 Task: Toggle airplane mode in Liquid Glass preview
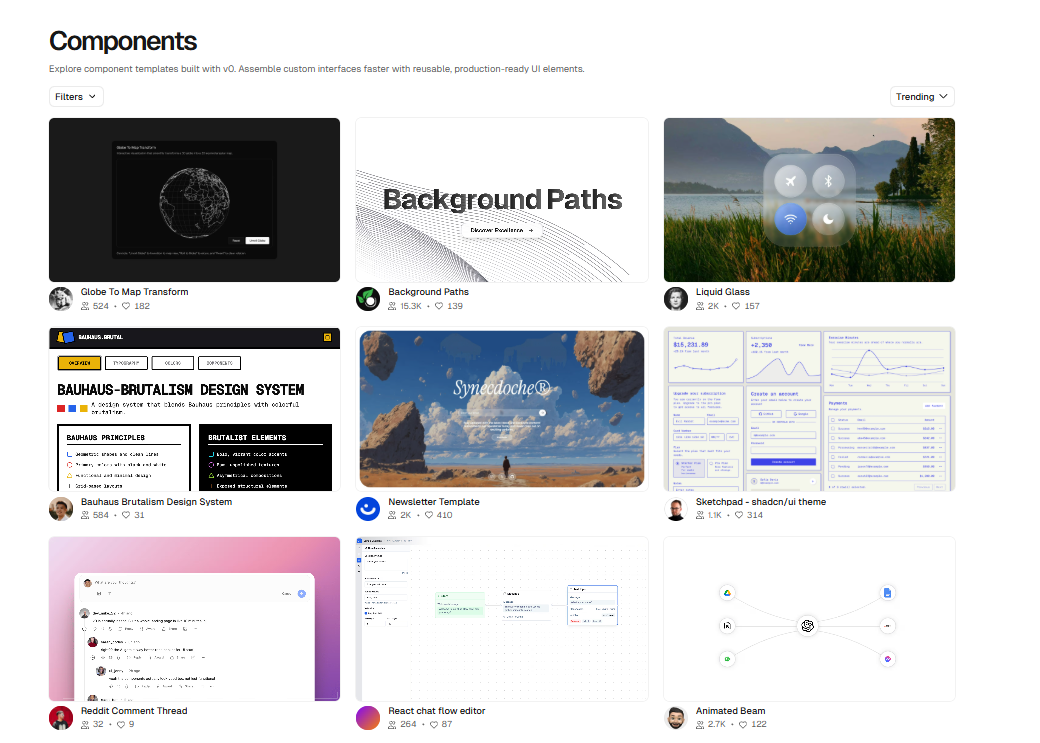click(x=791, y=181)
